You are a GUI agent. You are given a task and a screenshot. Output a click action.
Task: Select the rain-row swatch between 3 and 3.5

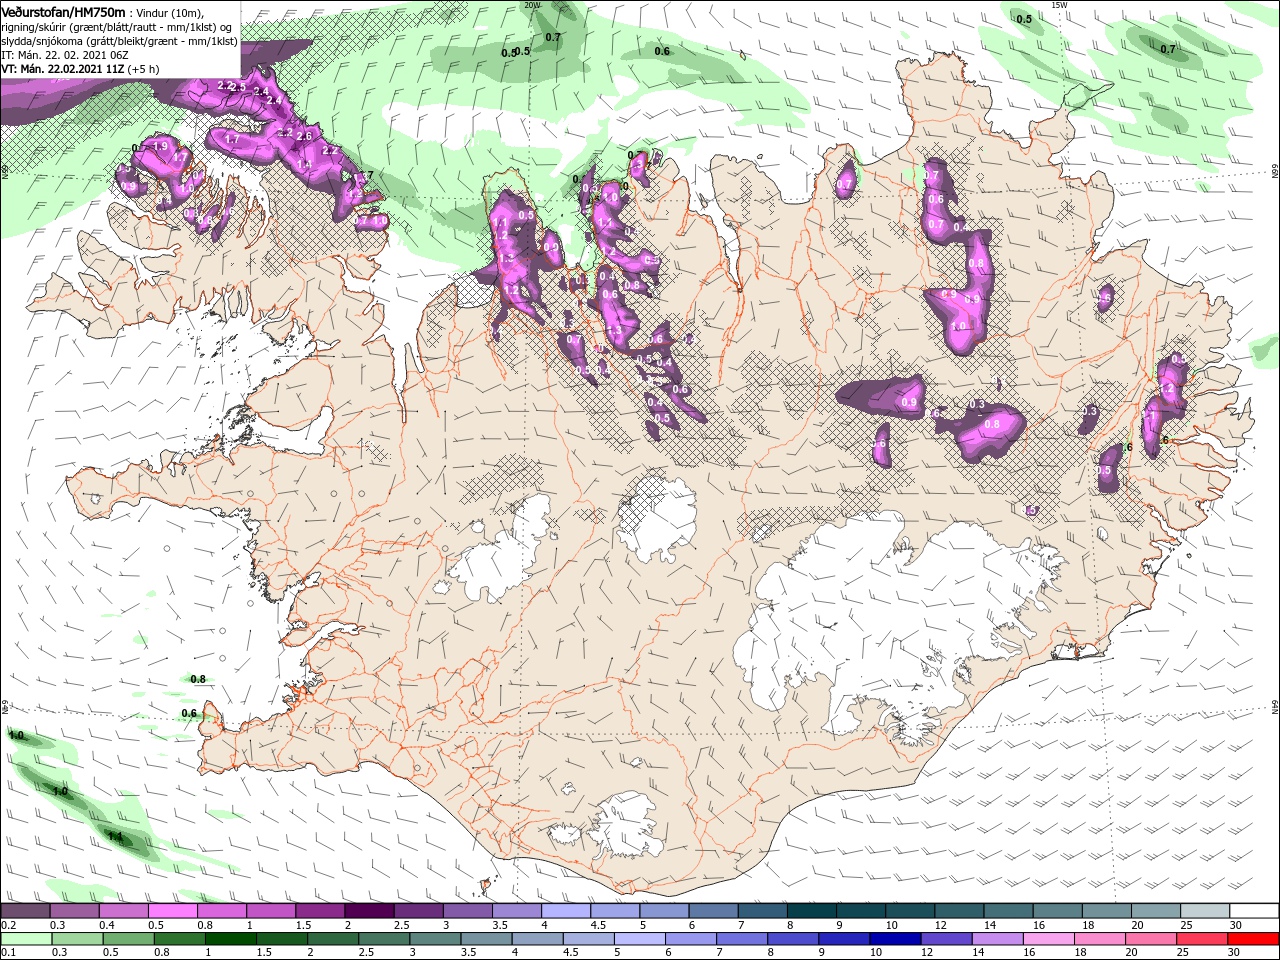[x=435, y=939]
